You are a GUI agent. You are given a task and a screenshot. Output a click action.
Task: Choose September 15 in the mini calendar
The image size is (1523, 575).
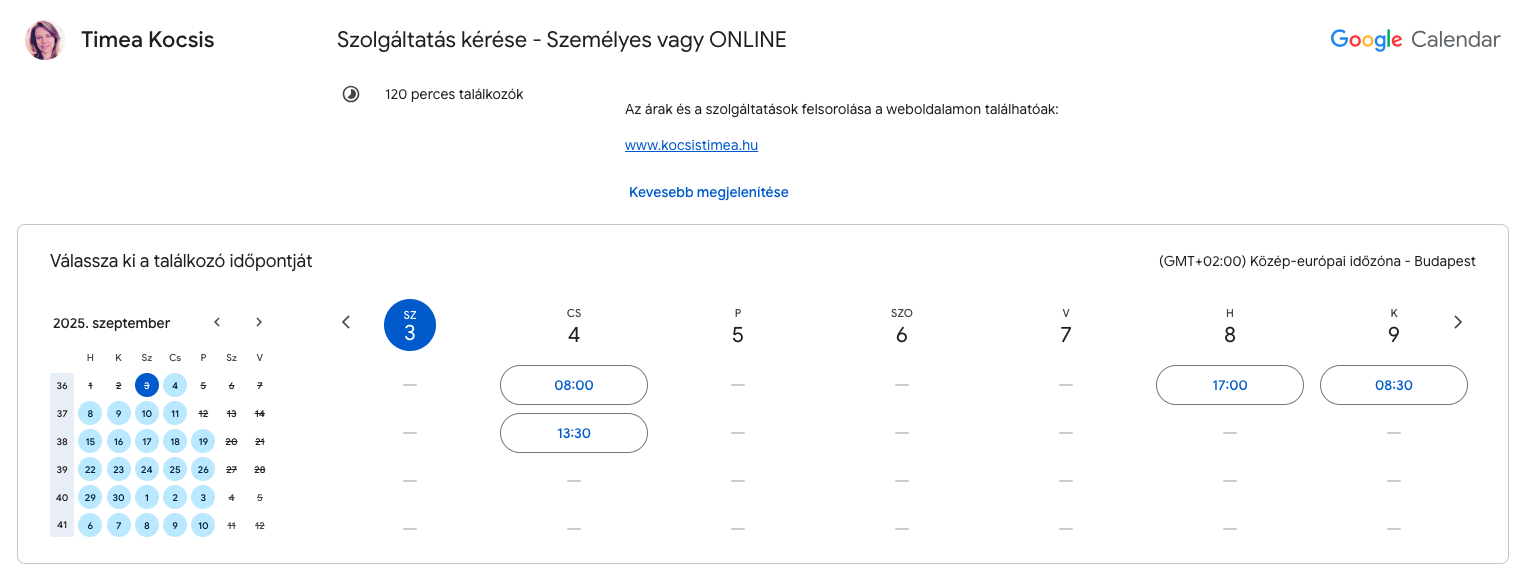[x=90, y=441]
